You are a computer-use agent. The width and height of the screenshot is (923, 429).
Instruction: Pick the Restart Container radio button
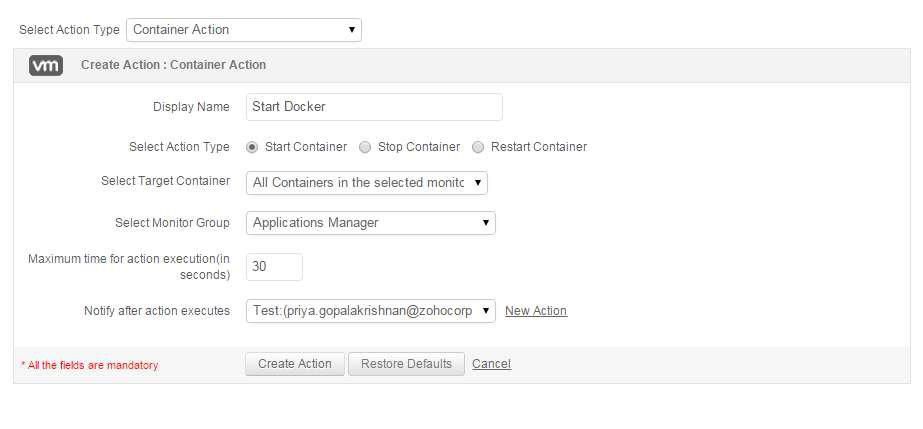point(478,147)
